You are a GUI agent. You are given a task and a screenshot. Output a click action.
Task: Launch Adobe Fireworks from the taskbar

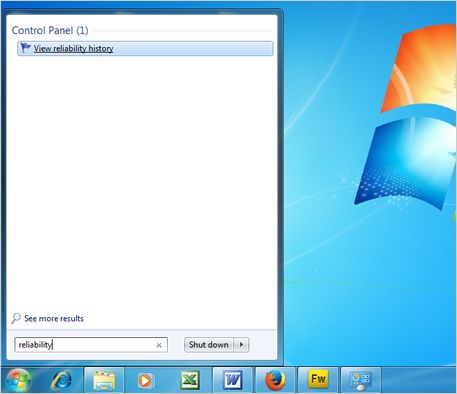tap(318, 380)
